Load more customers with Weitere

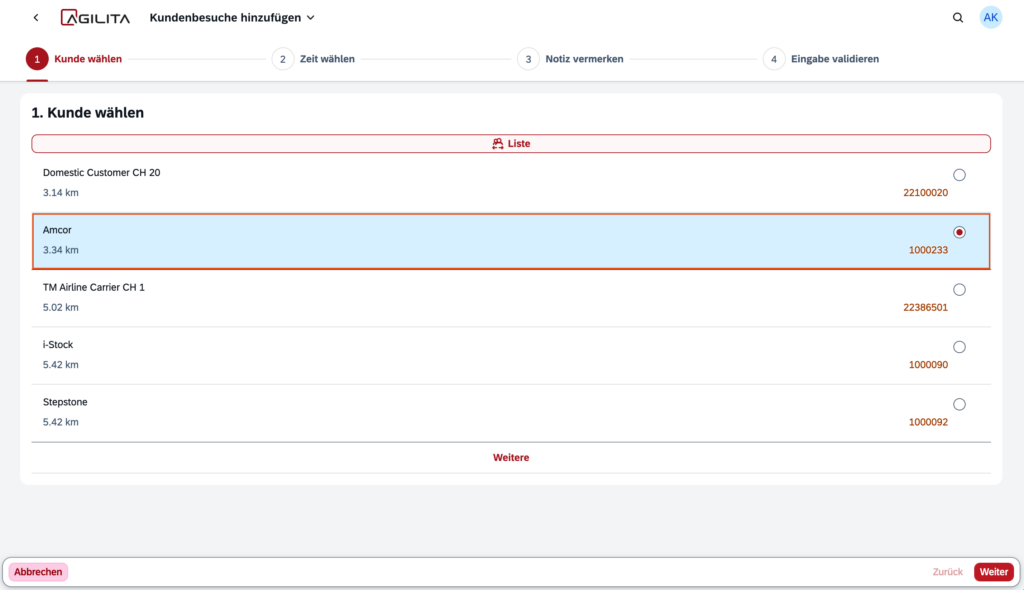pos(511,458)
